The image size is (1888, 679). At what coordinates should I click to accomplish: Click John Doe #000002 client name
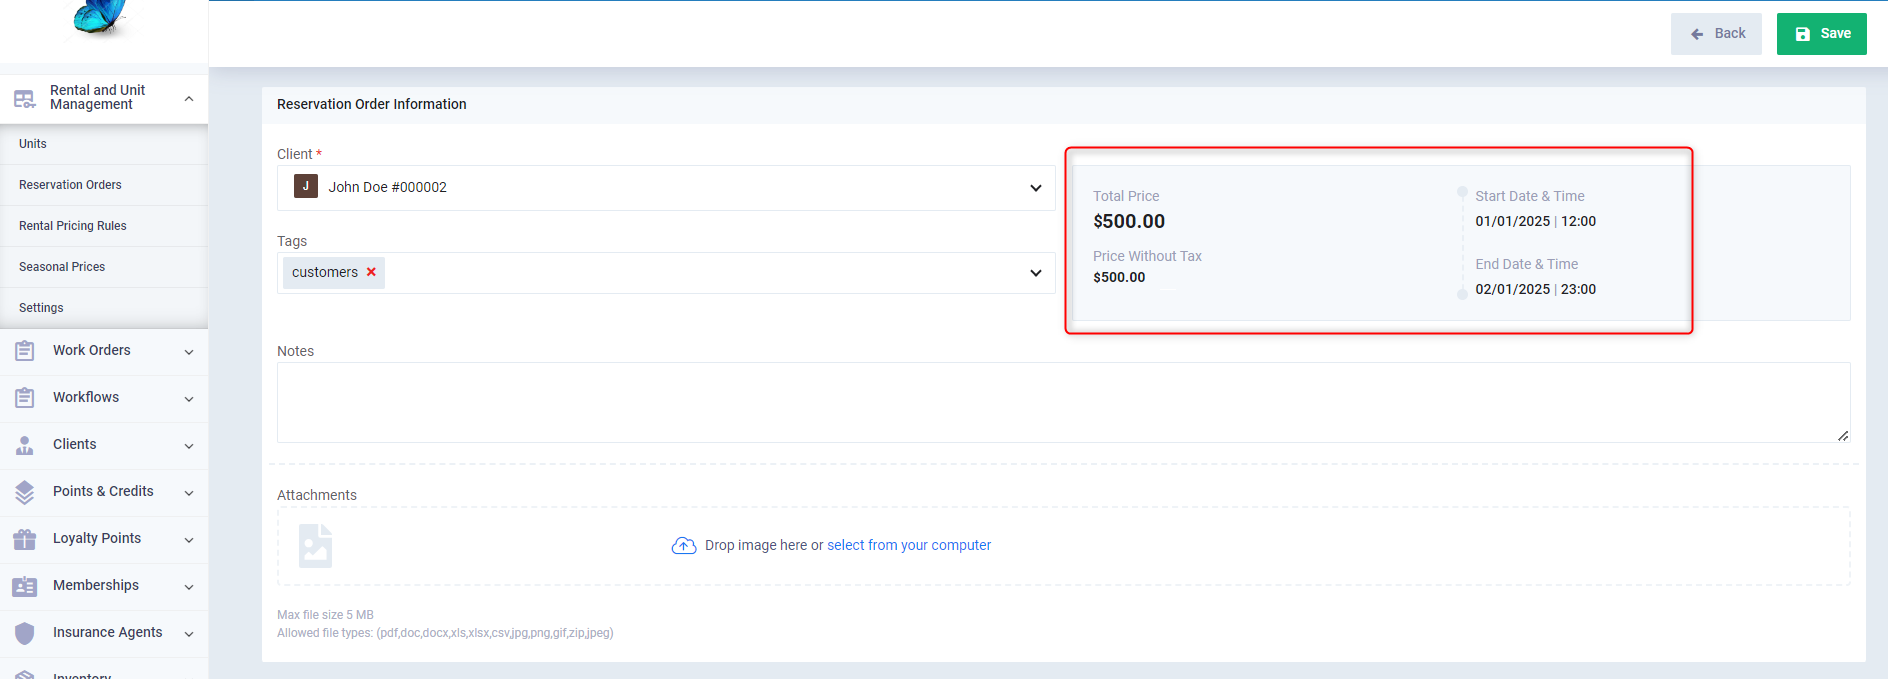(388, 187)
